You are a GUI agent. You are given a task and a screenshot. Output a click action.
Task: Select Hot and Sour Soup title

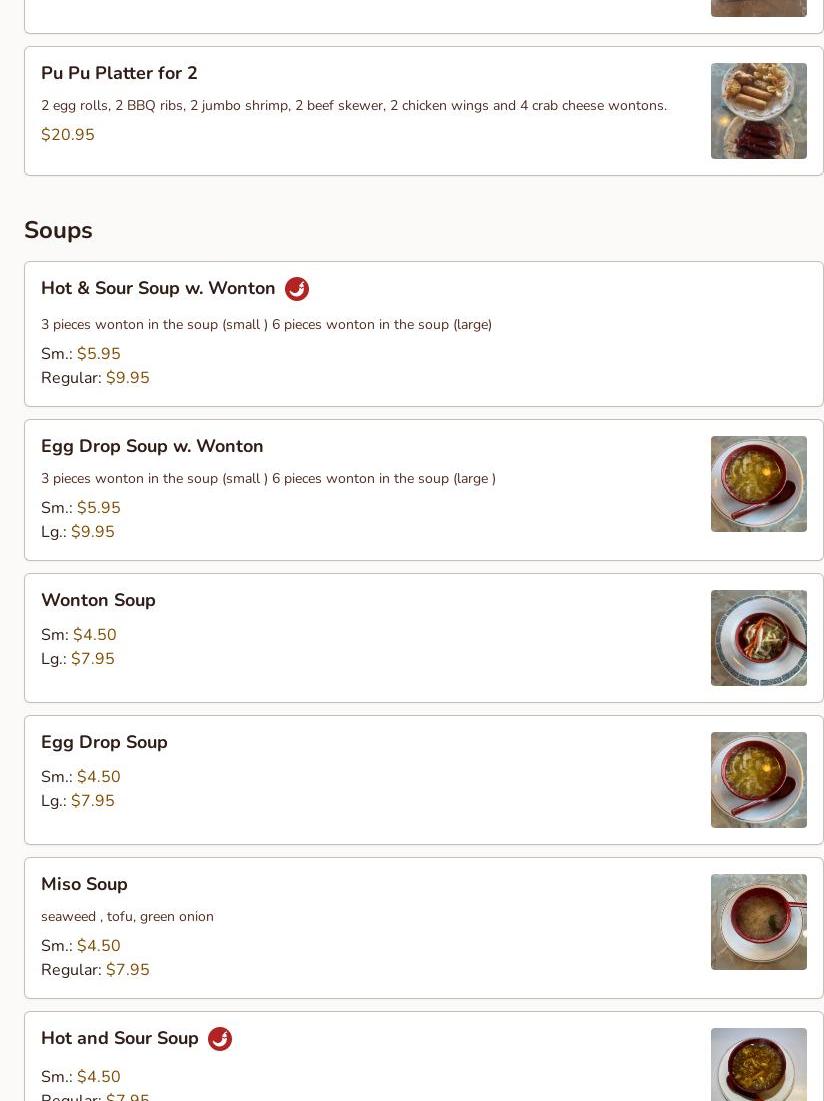click(x=120, y=1038)
